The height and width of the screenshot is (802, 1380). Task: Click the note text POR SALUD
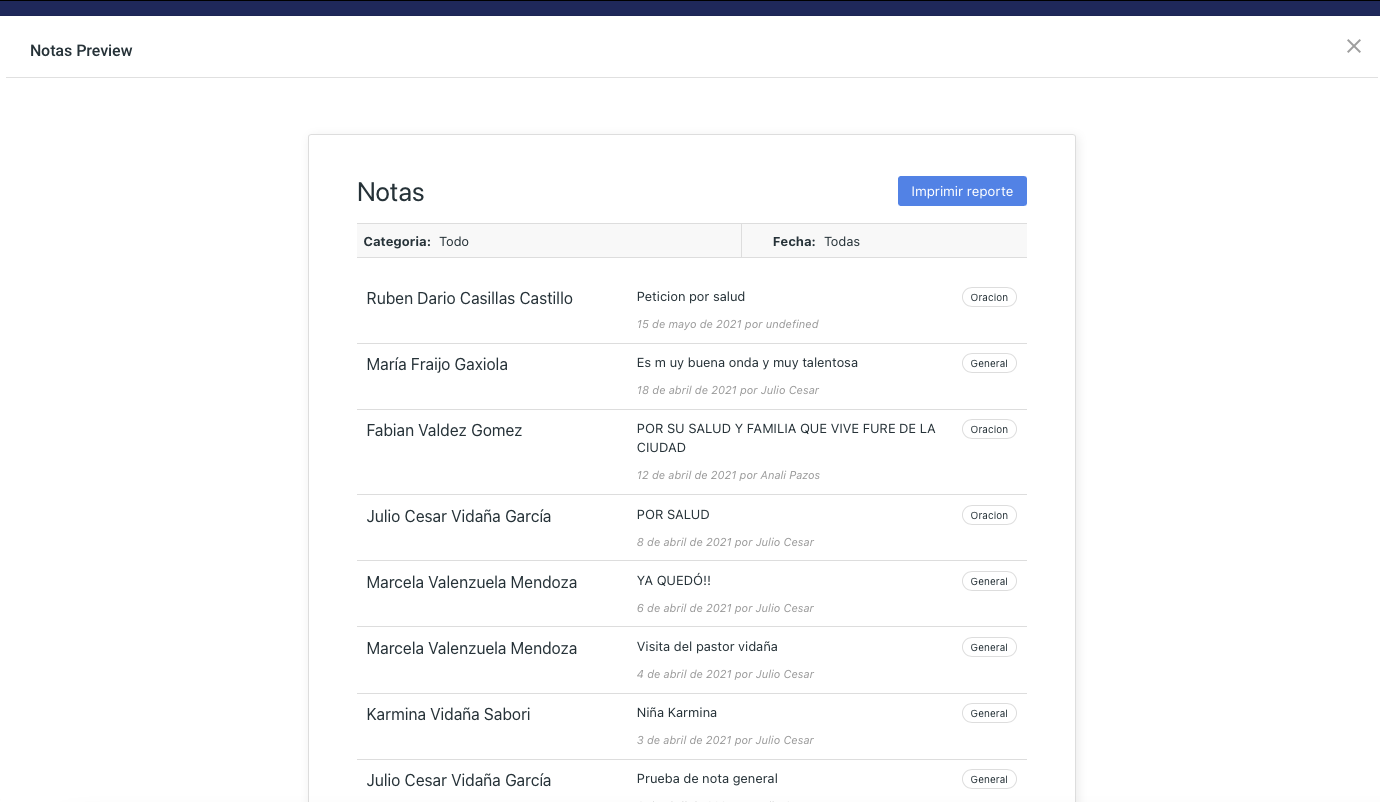coord(673,514)
